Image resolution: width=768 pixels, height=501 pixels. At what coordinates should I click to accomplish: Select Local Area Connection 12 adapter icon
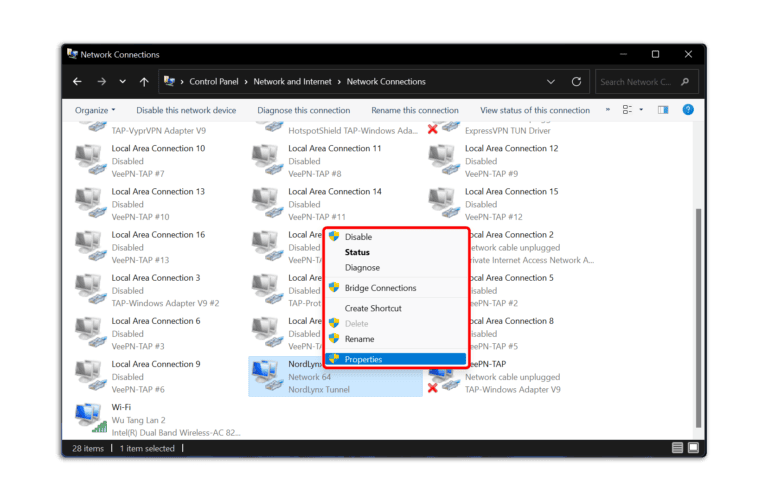coord(444,160)
